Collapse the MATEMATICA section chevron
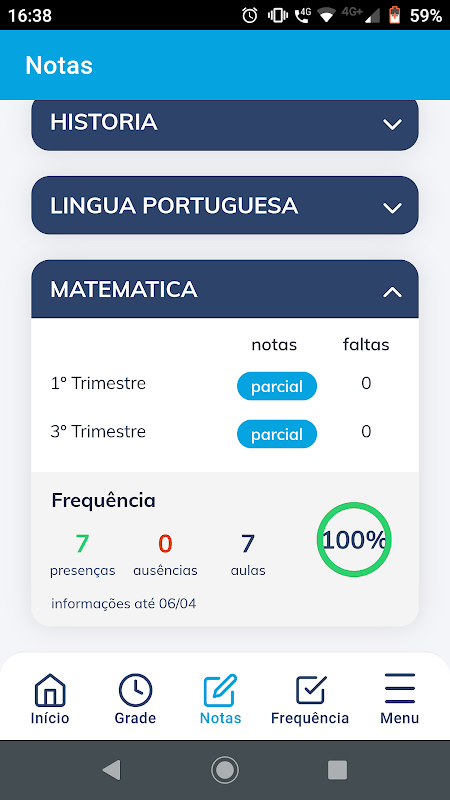Screen dimensions: 450x800 (392, 292)
